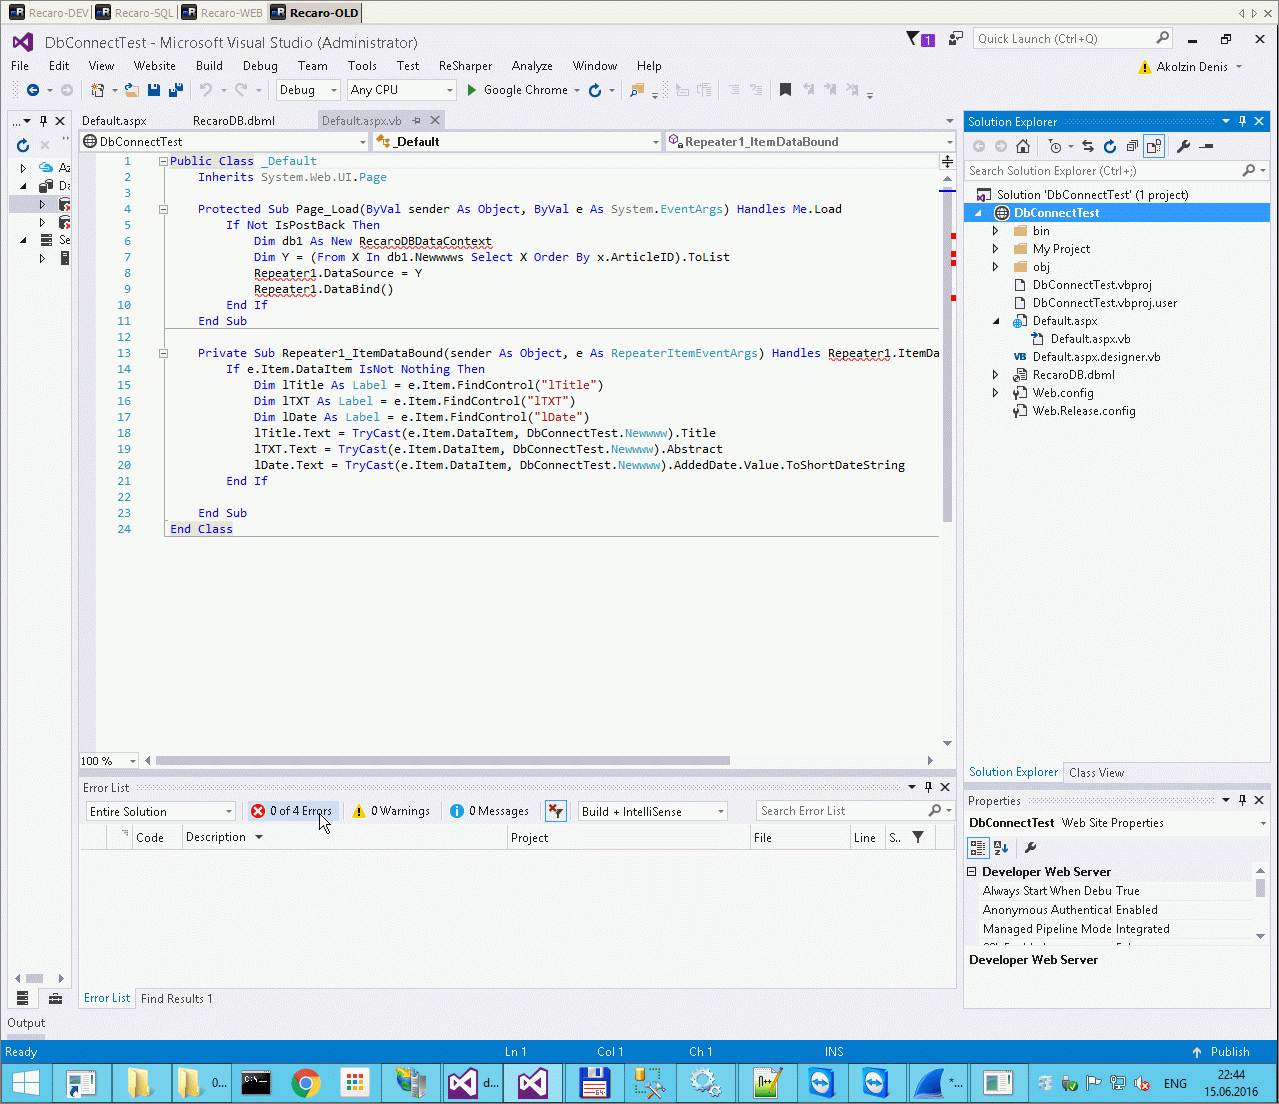
Task: Start debugging with the green play arrow
Action: pos(472,90)
